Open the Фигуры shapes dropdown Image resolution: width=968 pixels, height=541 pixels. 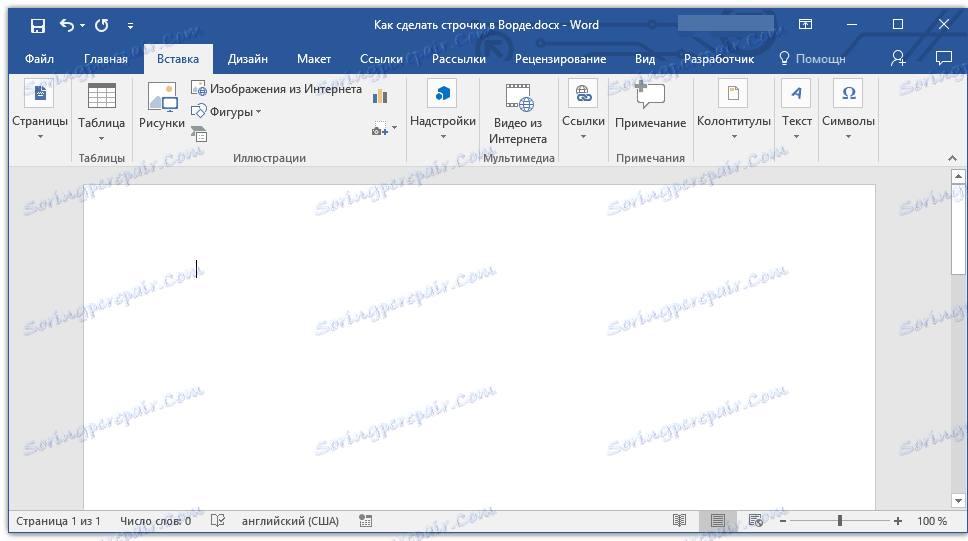pyautogui.click(x=226, y=112)
